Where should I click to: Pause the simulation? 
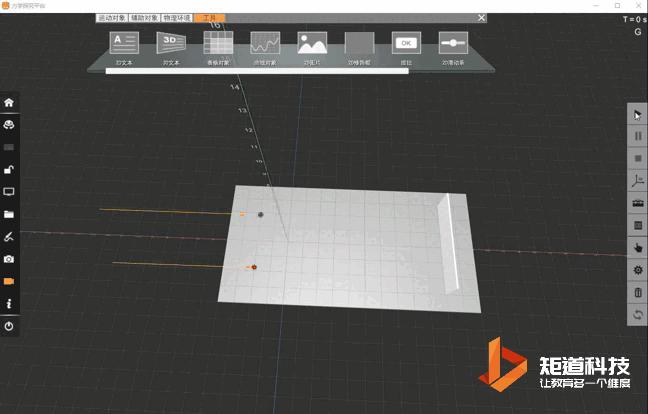pyautogui.click(x=637, y=136)
